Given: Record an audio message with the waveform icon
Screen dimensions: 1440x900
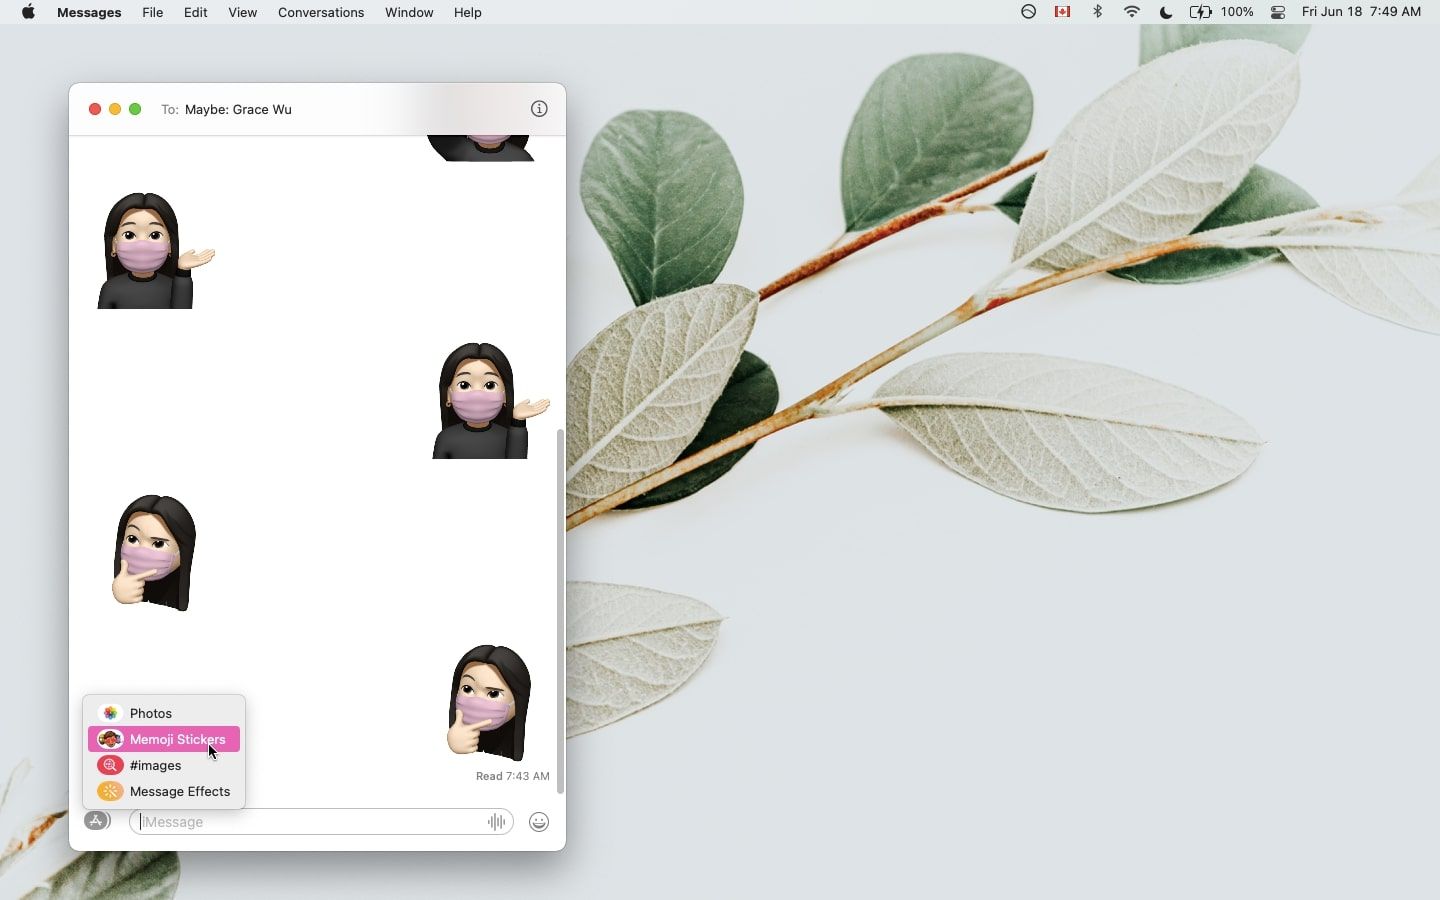Looking at the screenshot, I should (496, 821).
